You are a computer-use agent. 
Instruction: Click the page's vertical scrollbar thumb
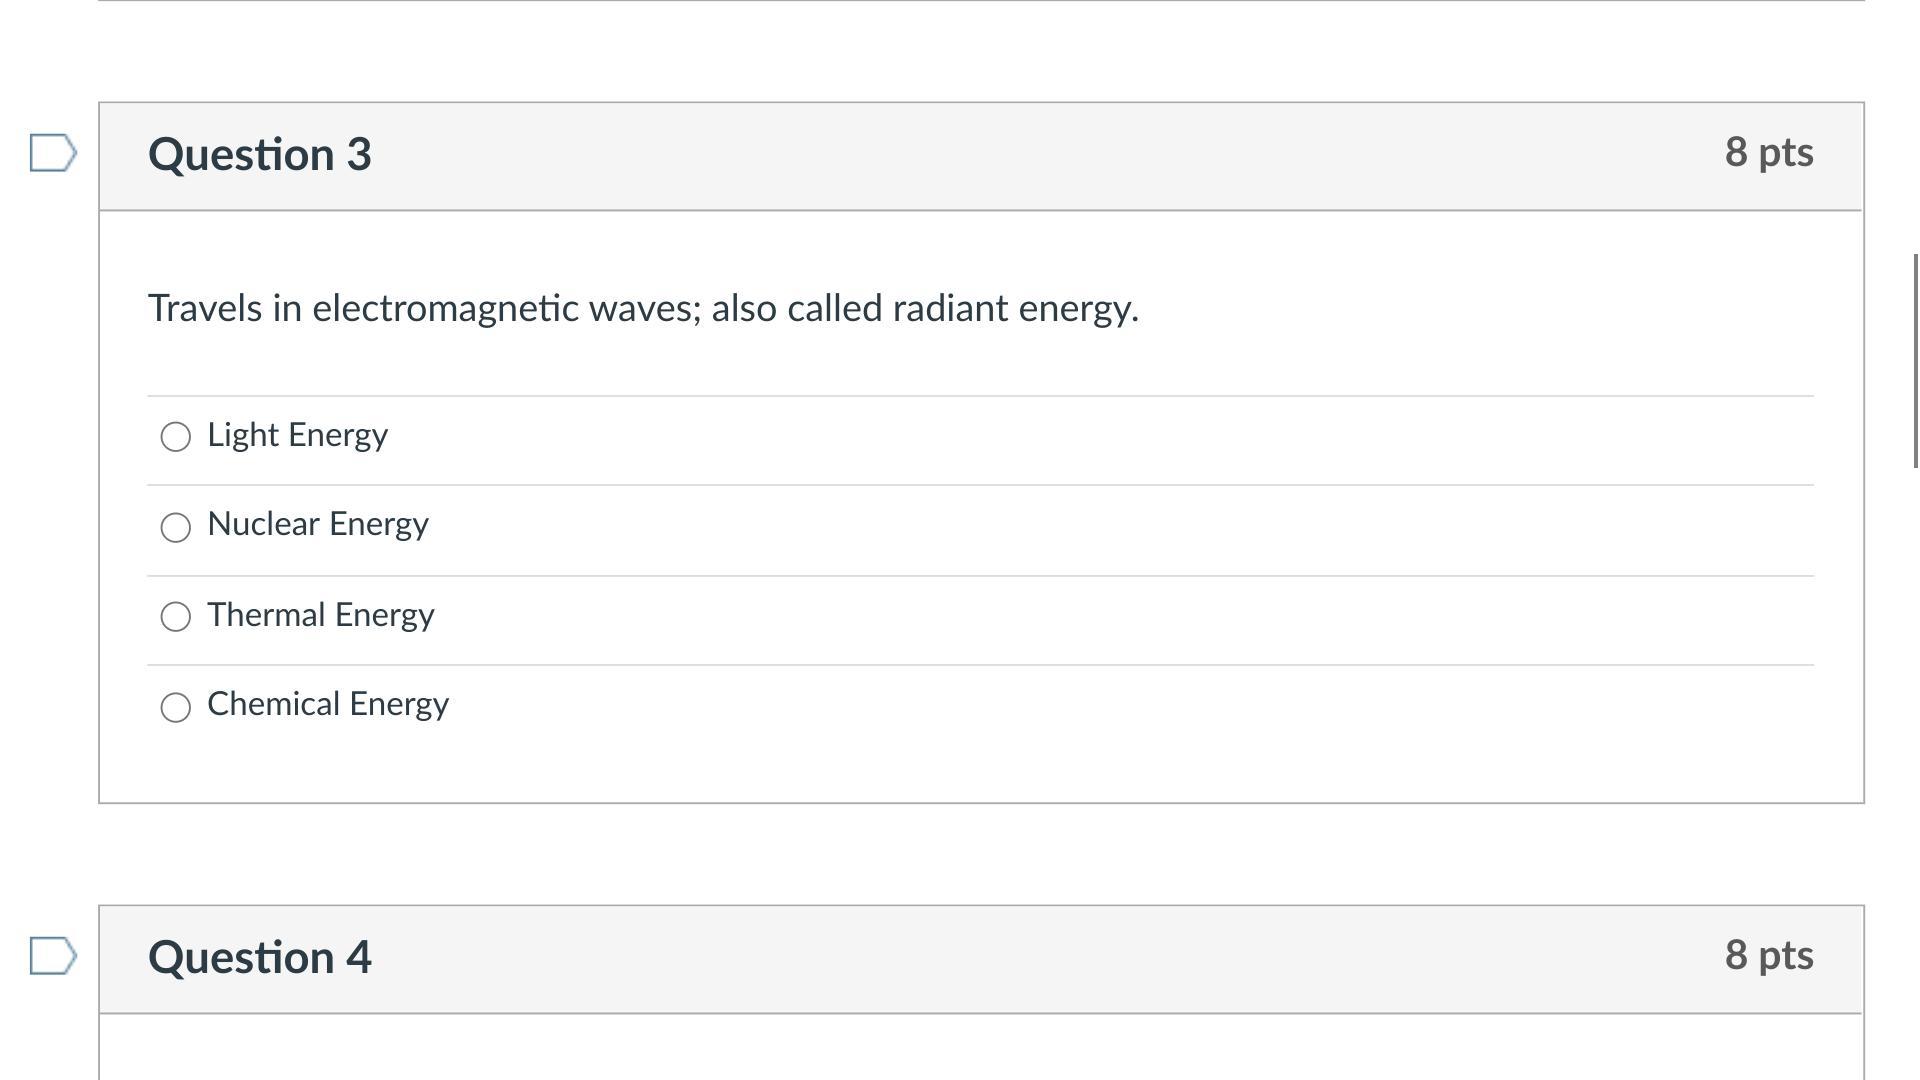pos(1914,360)
